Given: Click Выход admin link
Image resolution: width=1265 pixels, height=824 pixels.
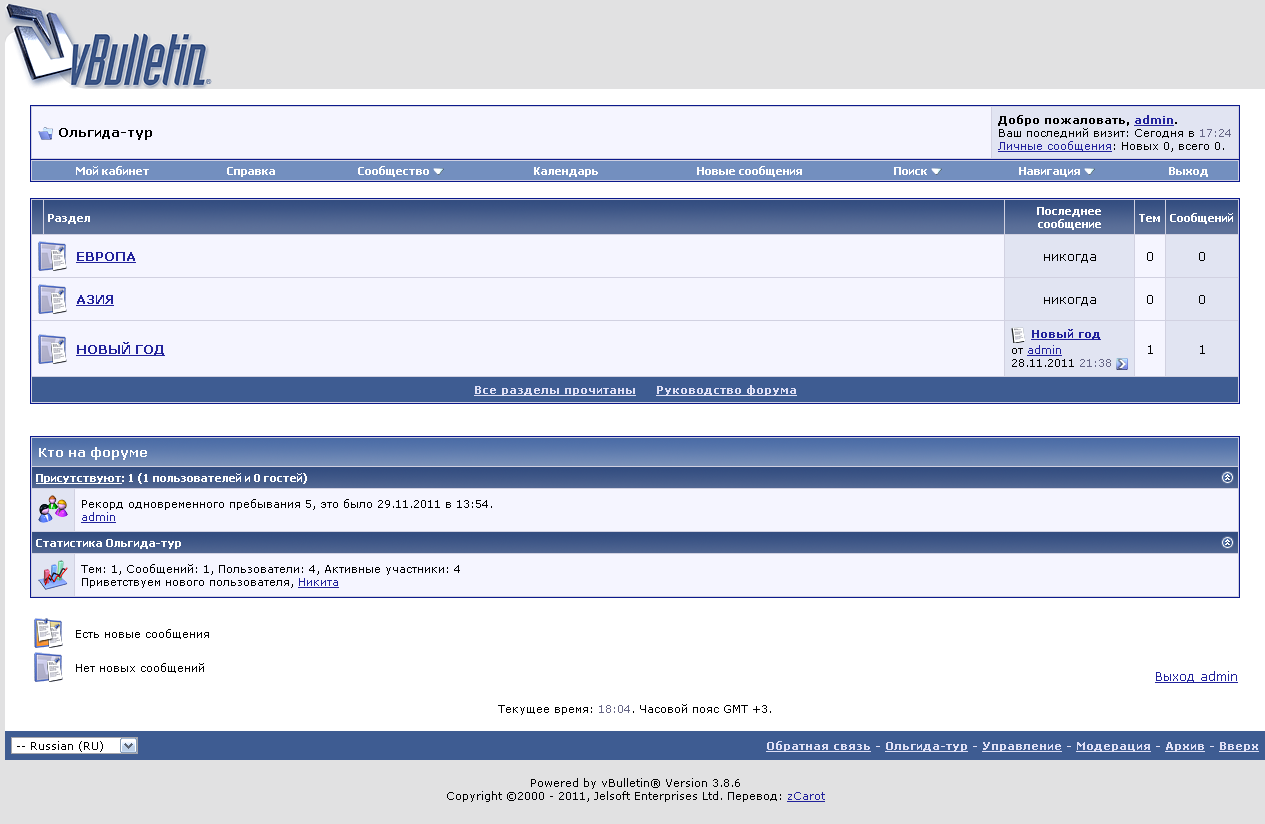Looking at the screenshot, I should [x=1196, y=677].
